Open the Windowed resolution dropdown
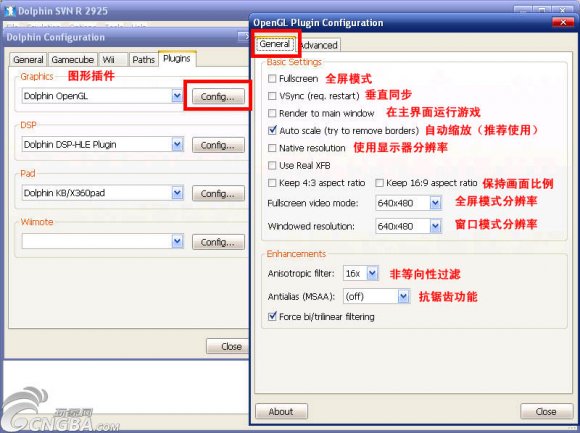 click(435, 226)
